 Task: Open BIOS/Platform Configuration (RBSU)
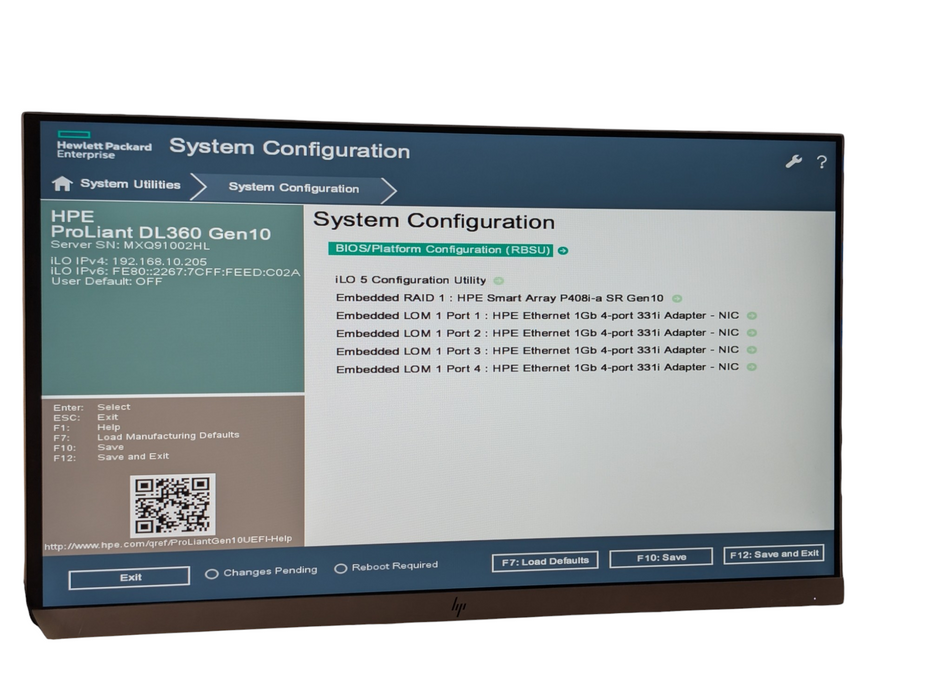pyautogui.click(x=441, y=249)
